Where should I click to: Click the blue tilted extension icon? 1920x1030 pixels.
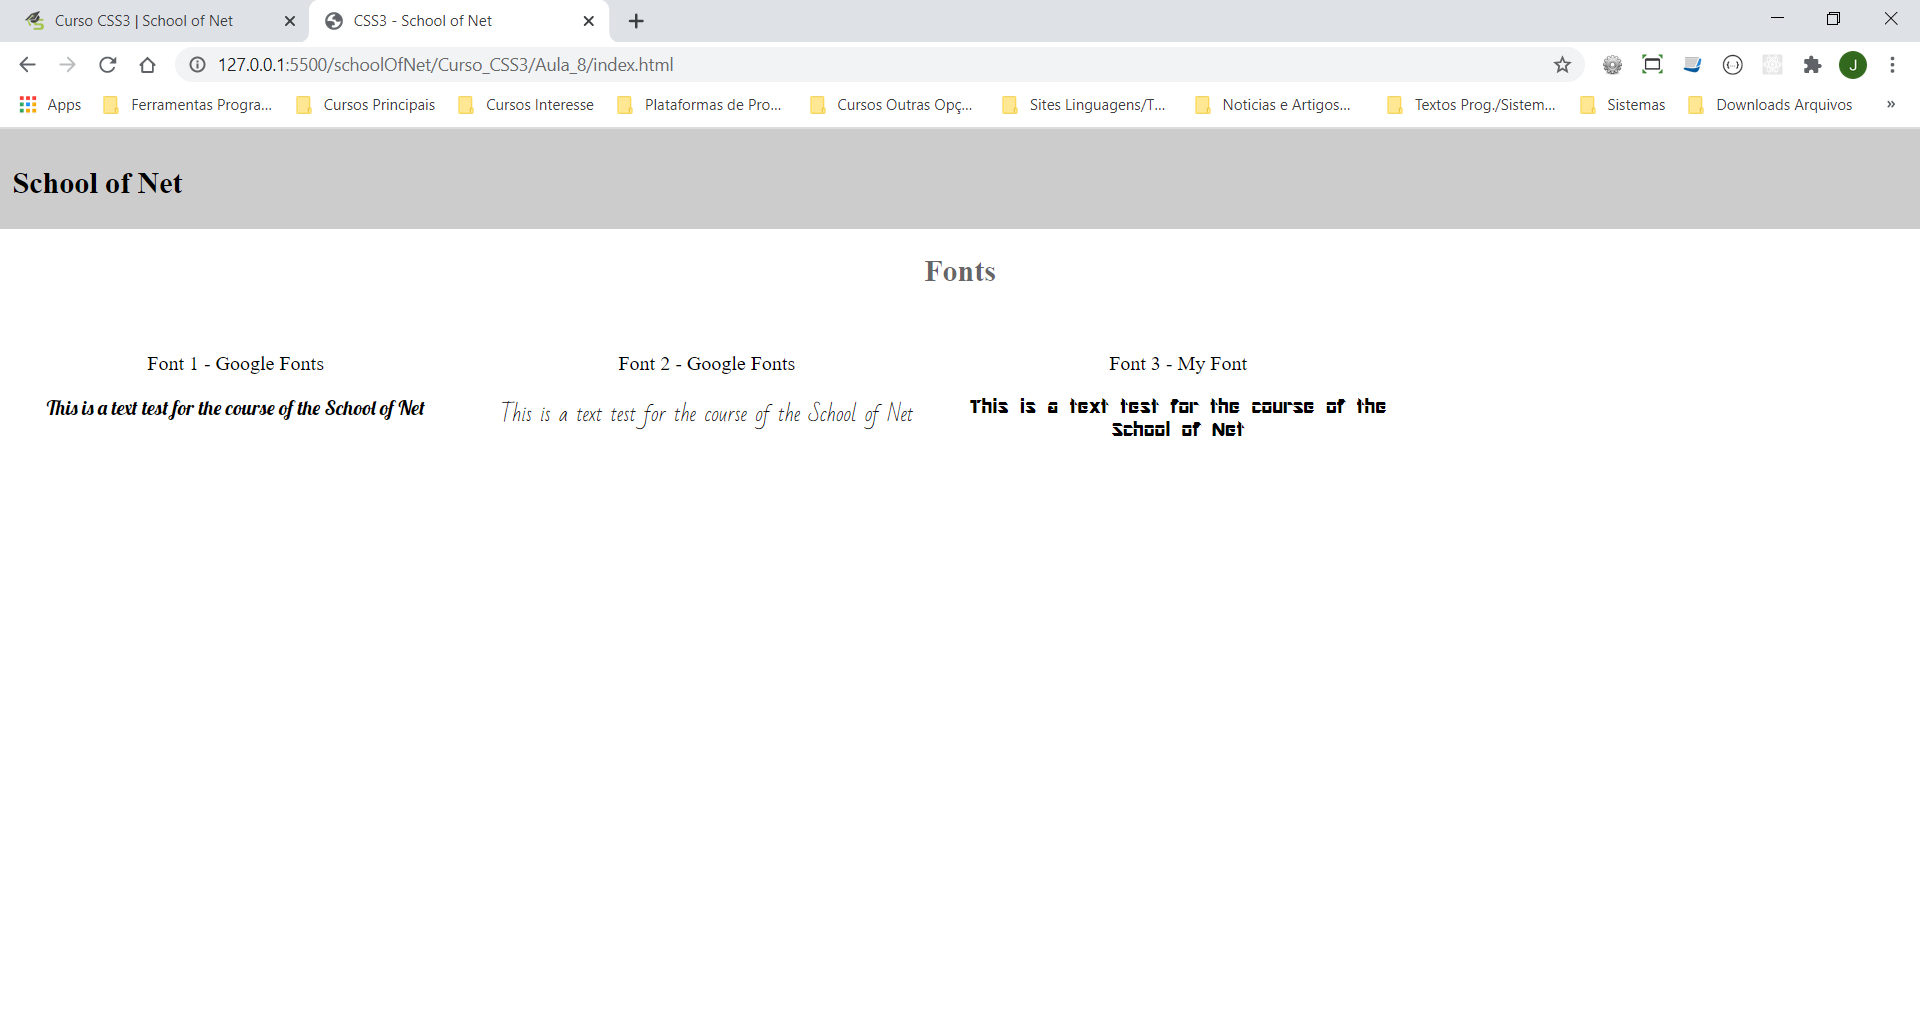(x=1692, y=65)
